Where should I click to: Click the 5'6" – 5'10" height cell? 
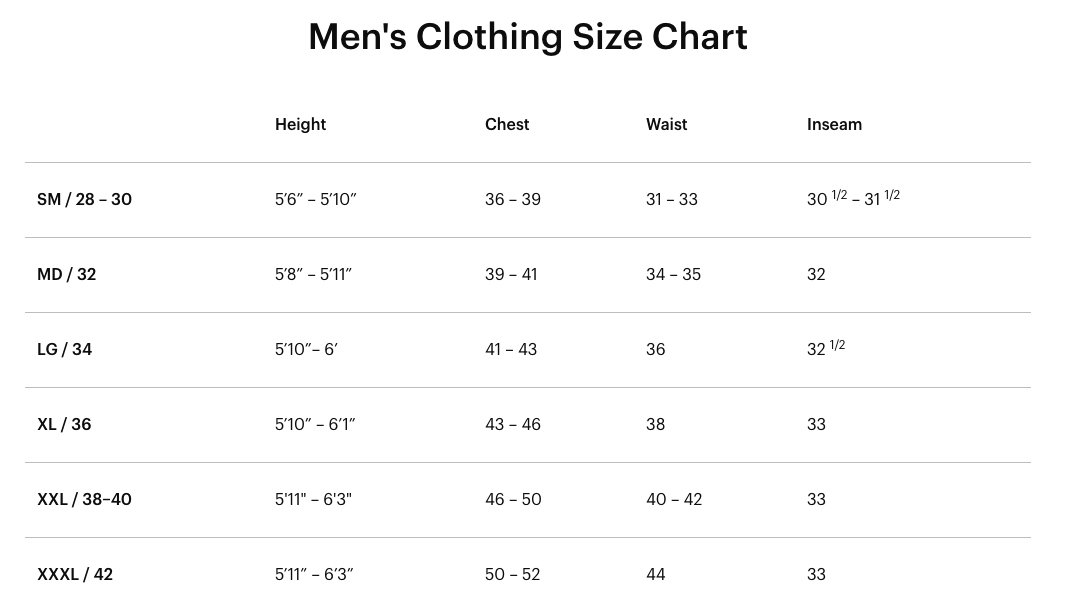pos(315,200)
